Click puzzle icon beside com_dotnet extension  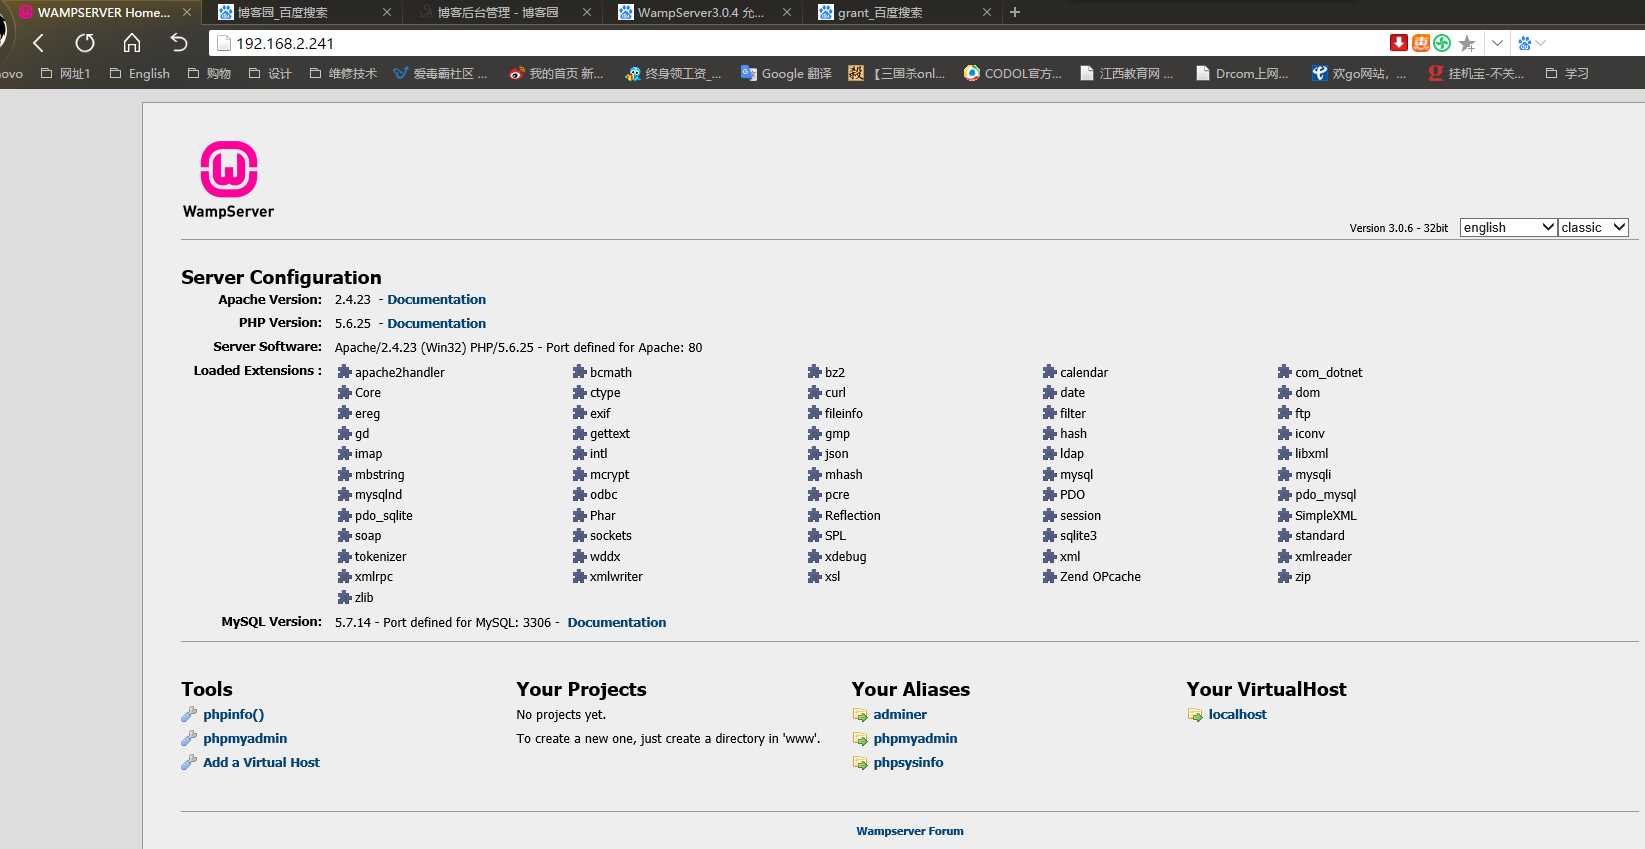pos(1285,372)
